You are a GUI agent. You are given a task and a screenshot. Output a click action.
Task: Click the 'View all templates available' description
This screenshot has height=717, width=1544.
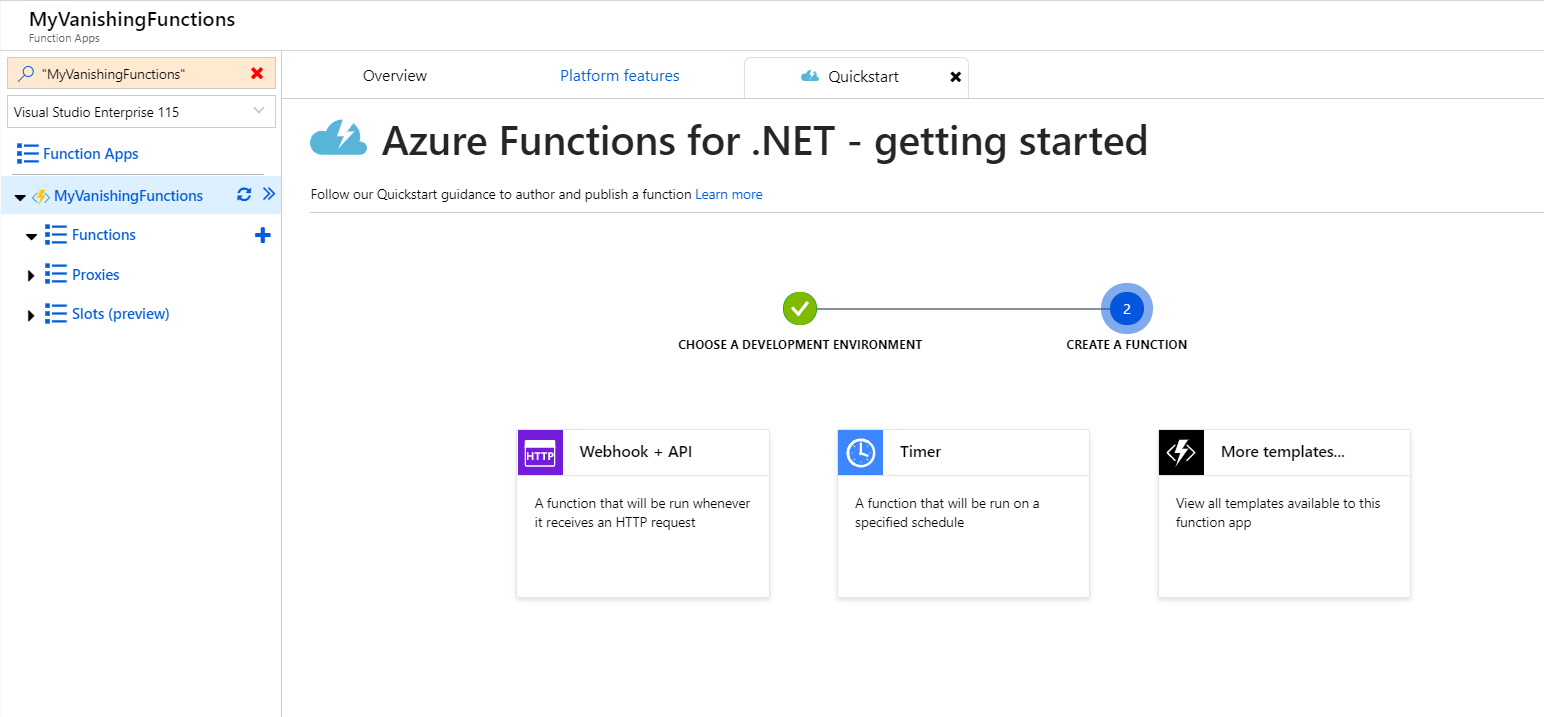click(1278, 513)
